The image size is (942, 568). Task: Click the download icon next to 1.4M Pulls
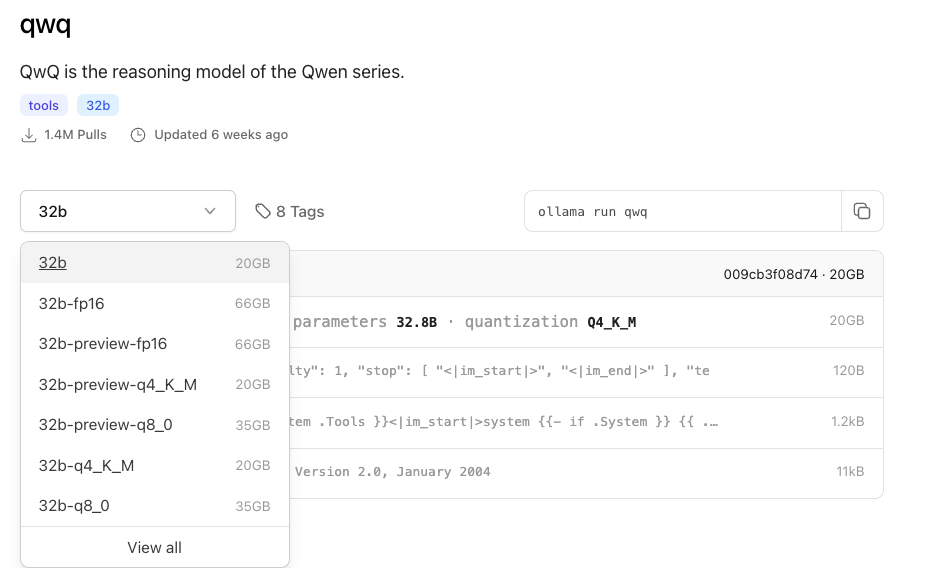tap(28, 135)
